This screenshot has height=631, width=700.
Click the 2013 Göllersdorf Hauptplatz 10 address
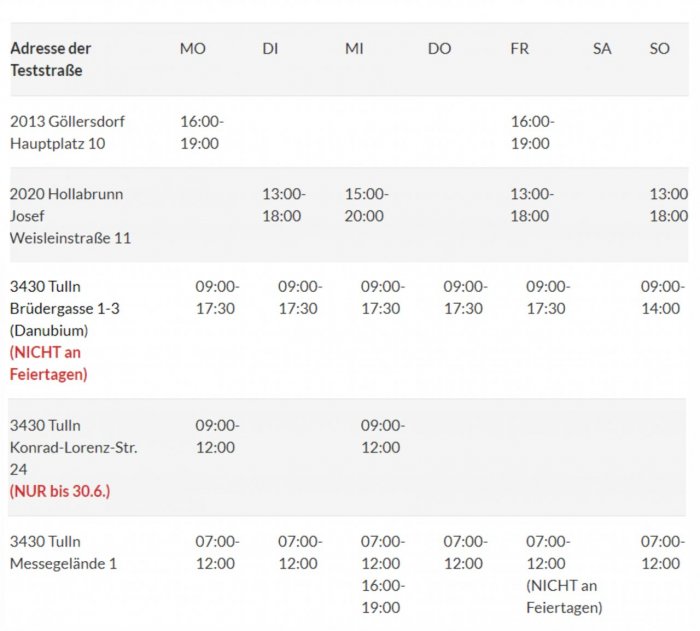(x=67, y=132)
